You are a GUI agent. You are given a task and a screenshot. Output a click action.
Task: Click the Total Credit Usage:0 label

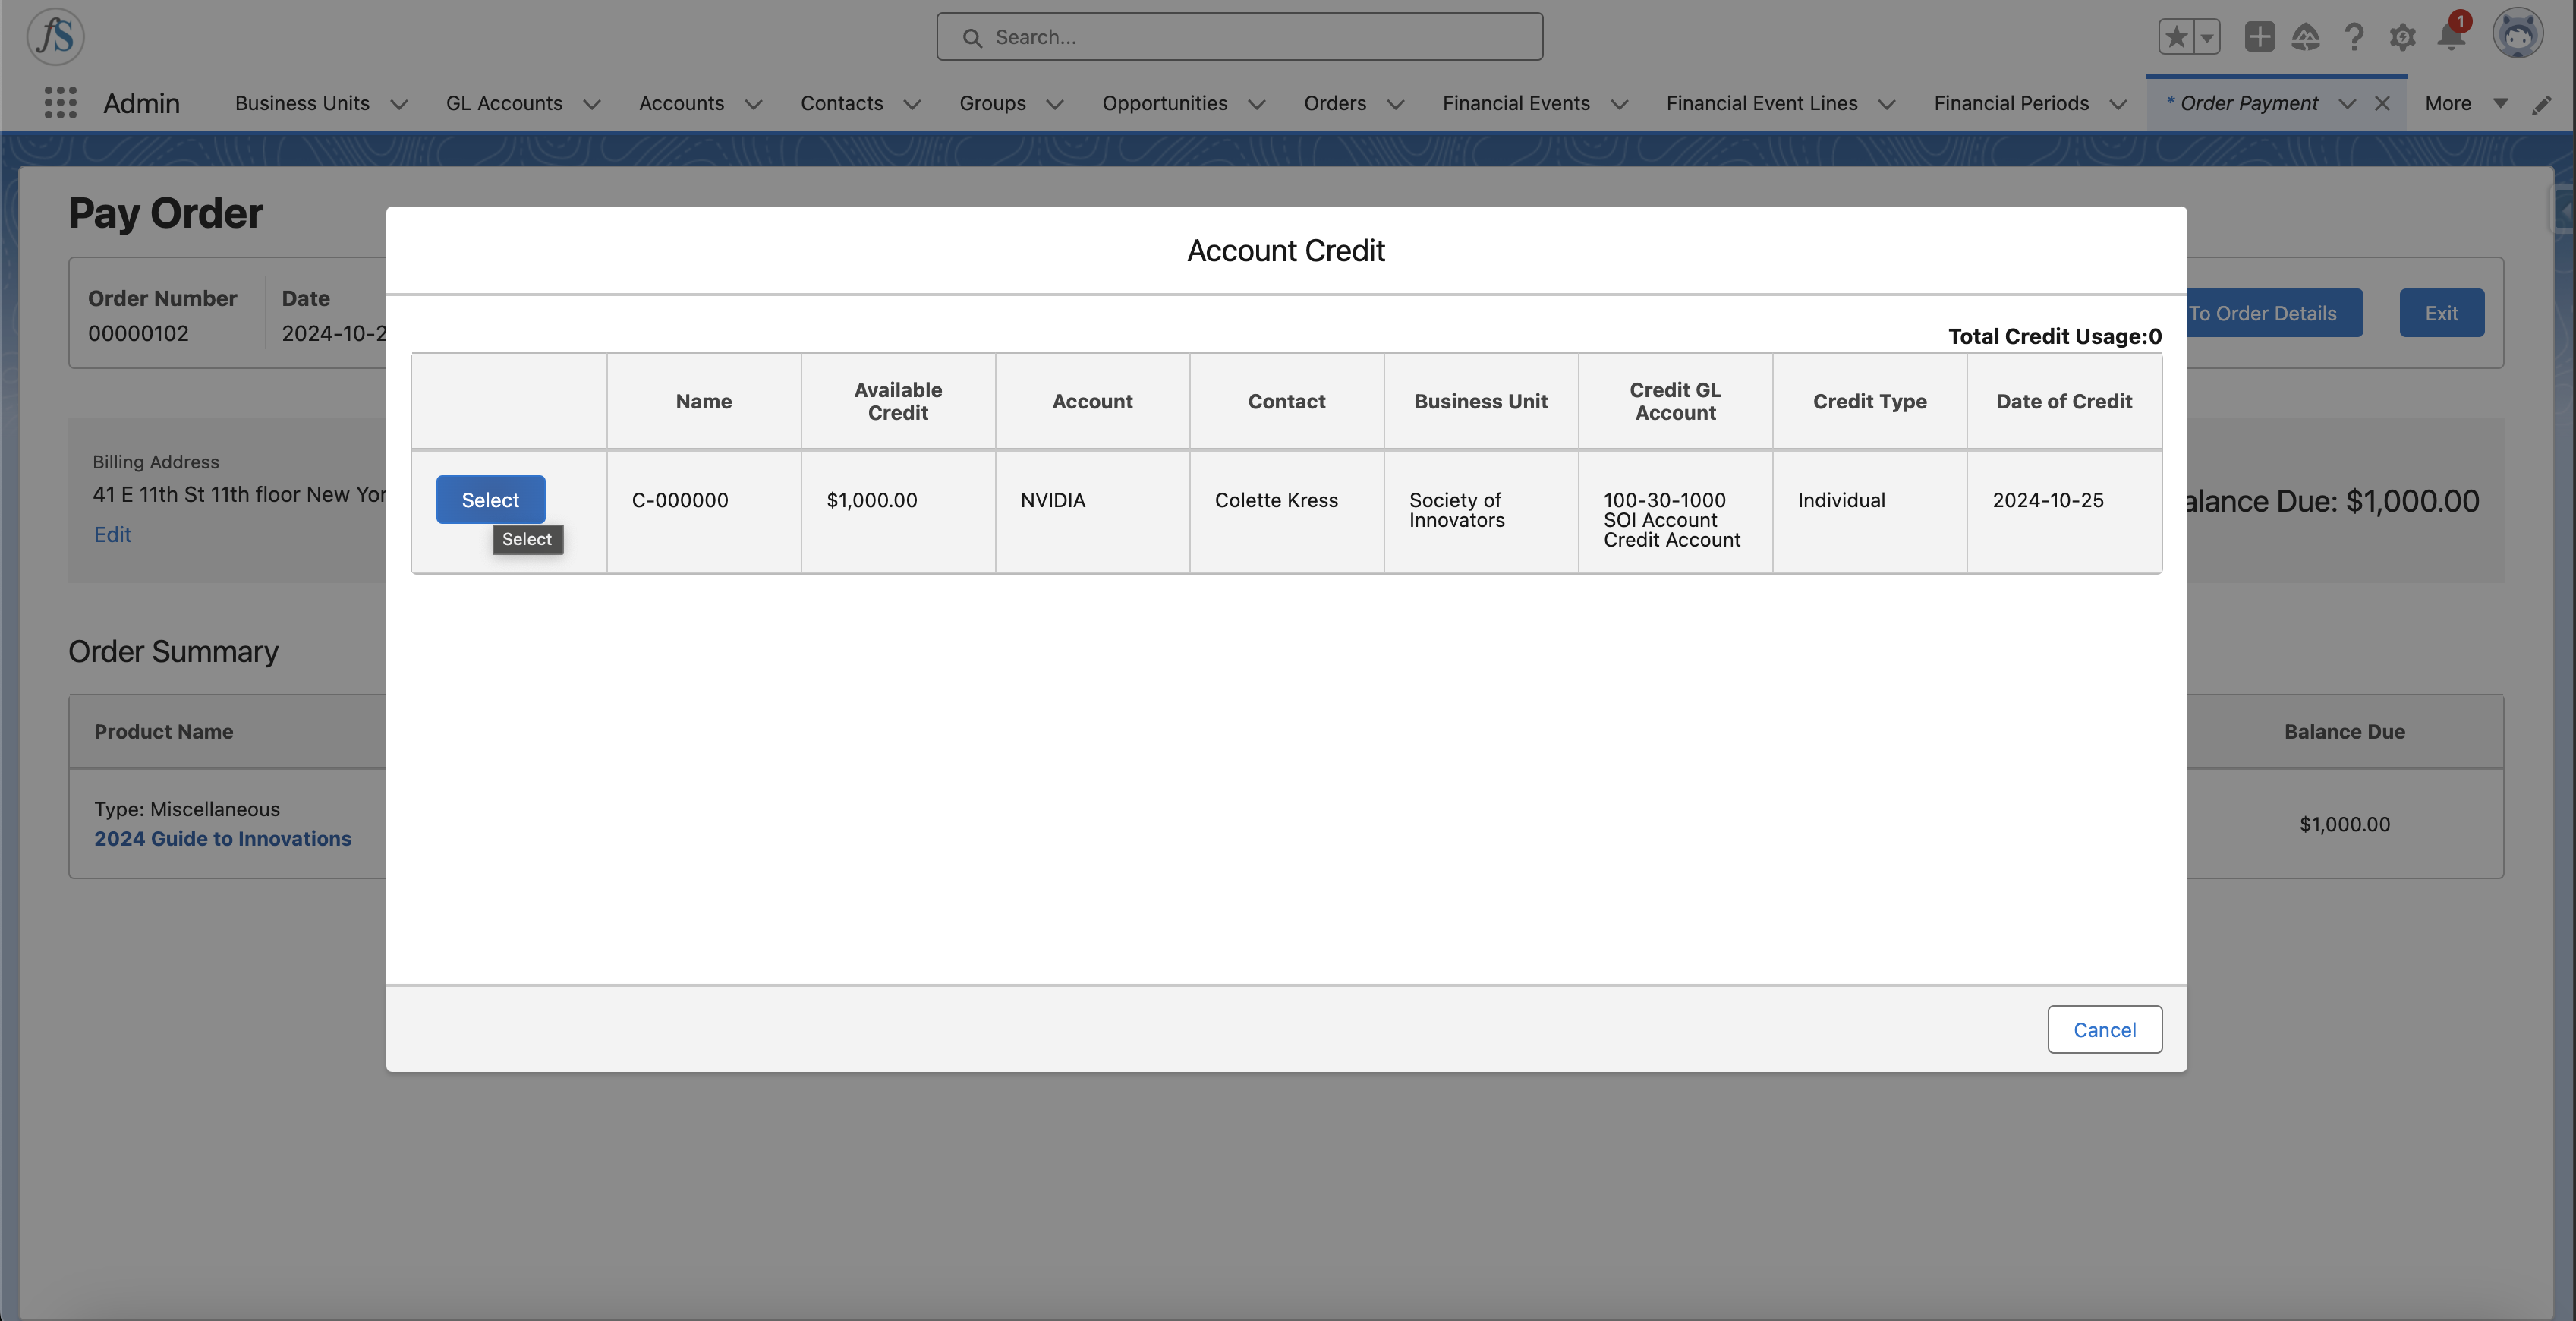click(2054, 336)
